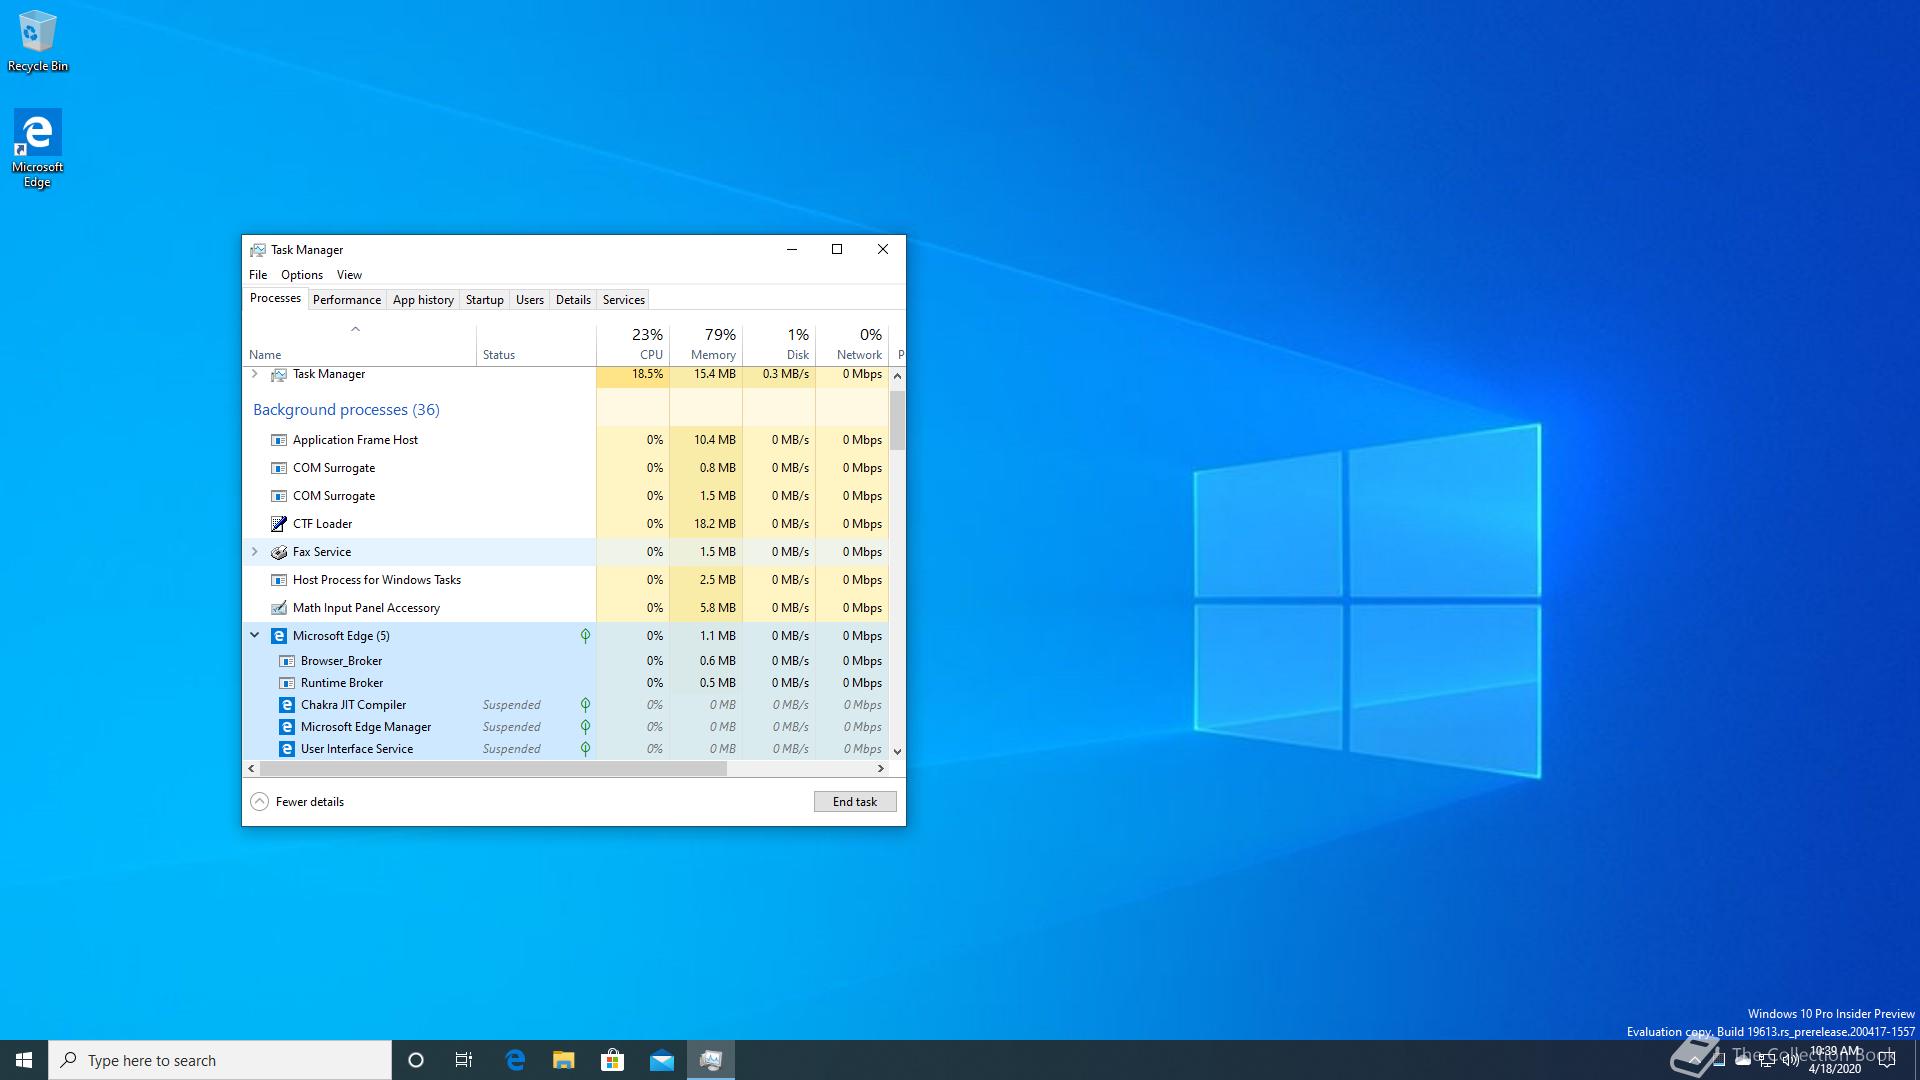Click the Application Frame Host process icon
Image resolution: width=1920 pixels, height=1080 pixels.
(279, 440)
